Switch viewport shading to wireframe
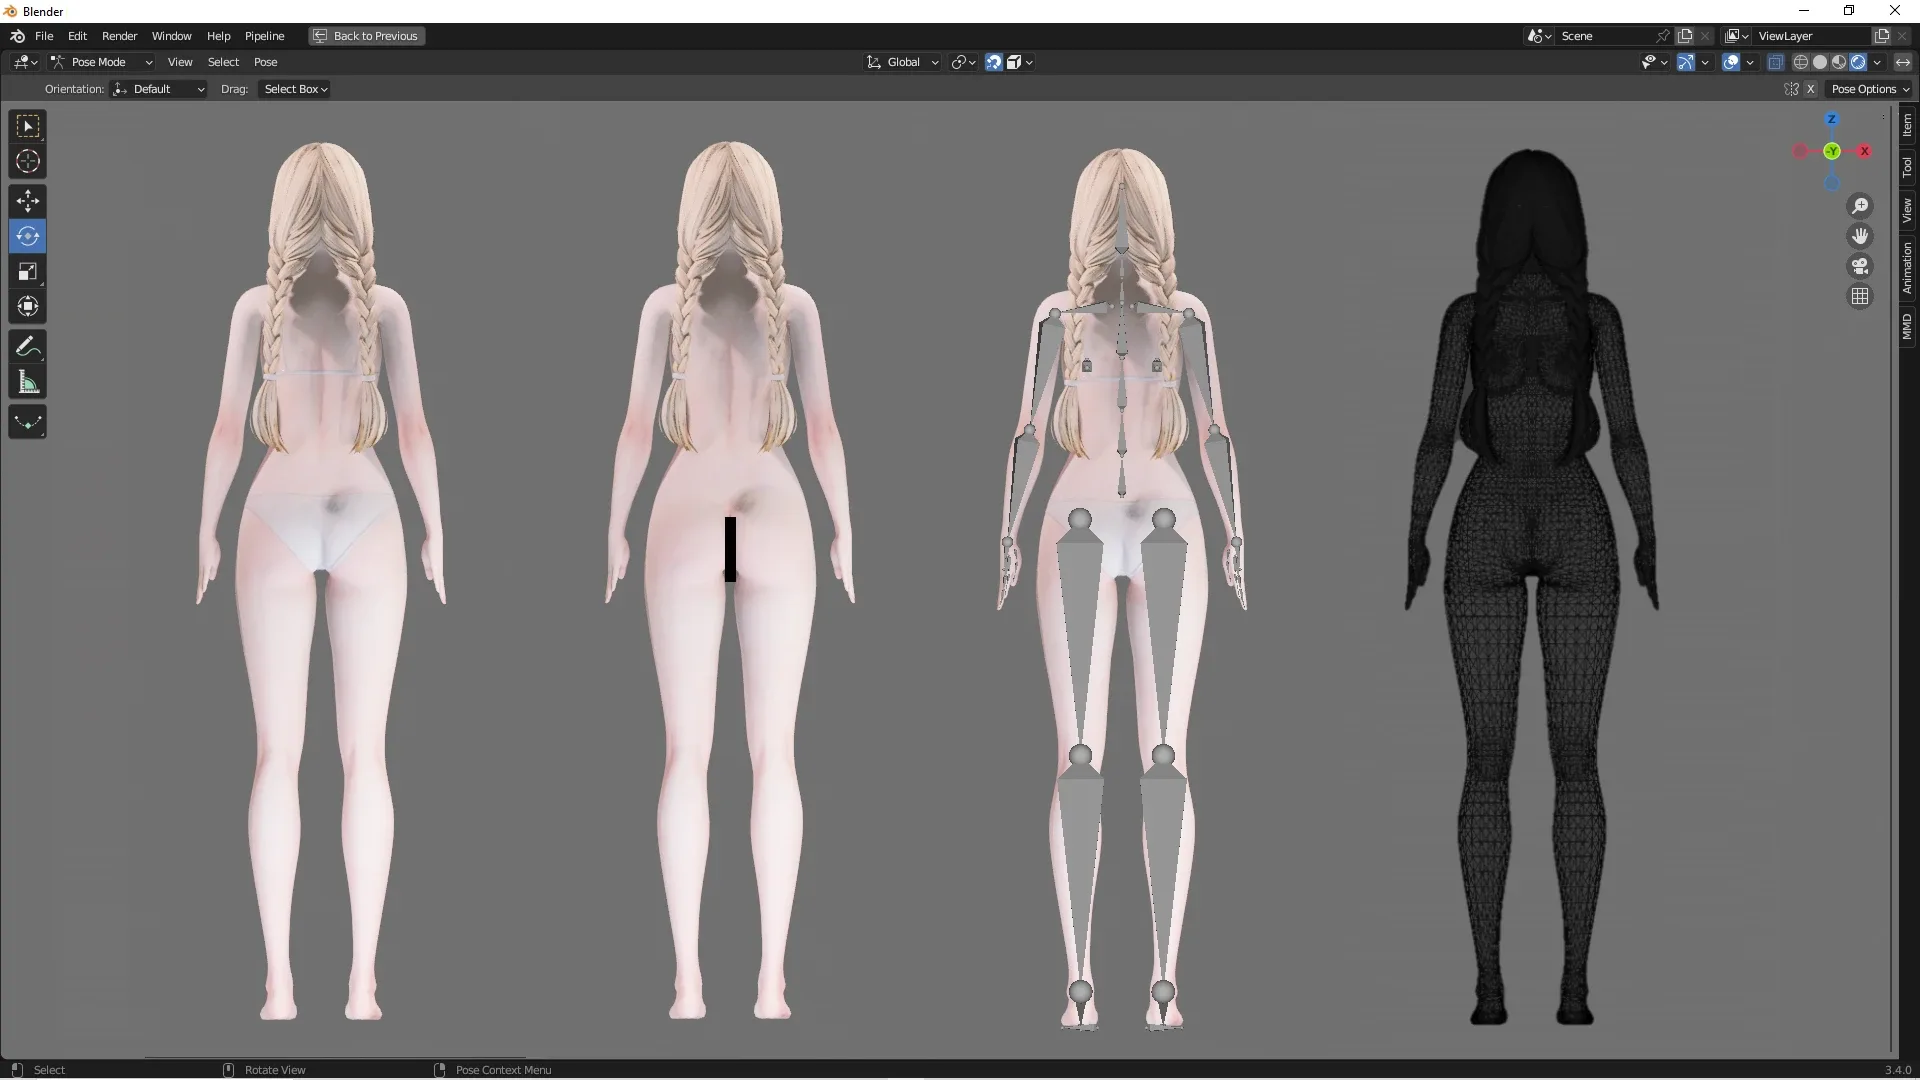Screen dimensions: 1920x1080 click(1802, 61)
